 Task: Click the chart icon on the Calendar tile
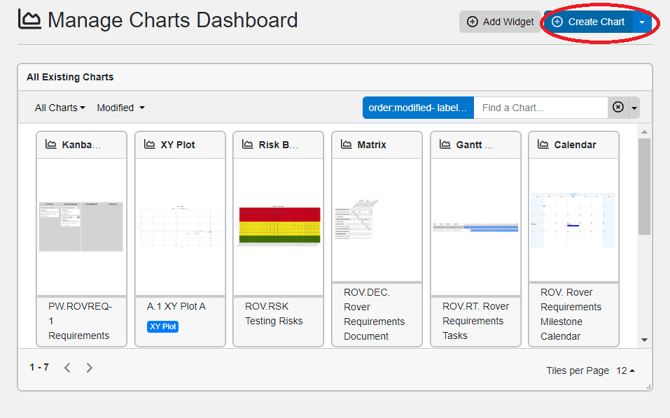pos(543,144)
